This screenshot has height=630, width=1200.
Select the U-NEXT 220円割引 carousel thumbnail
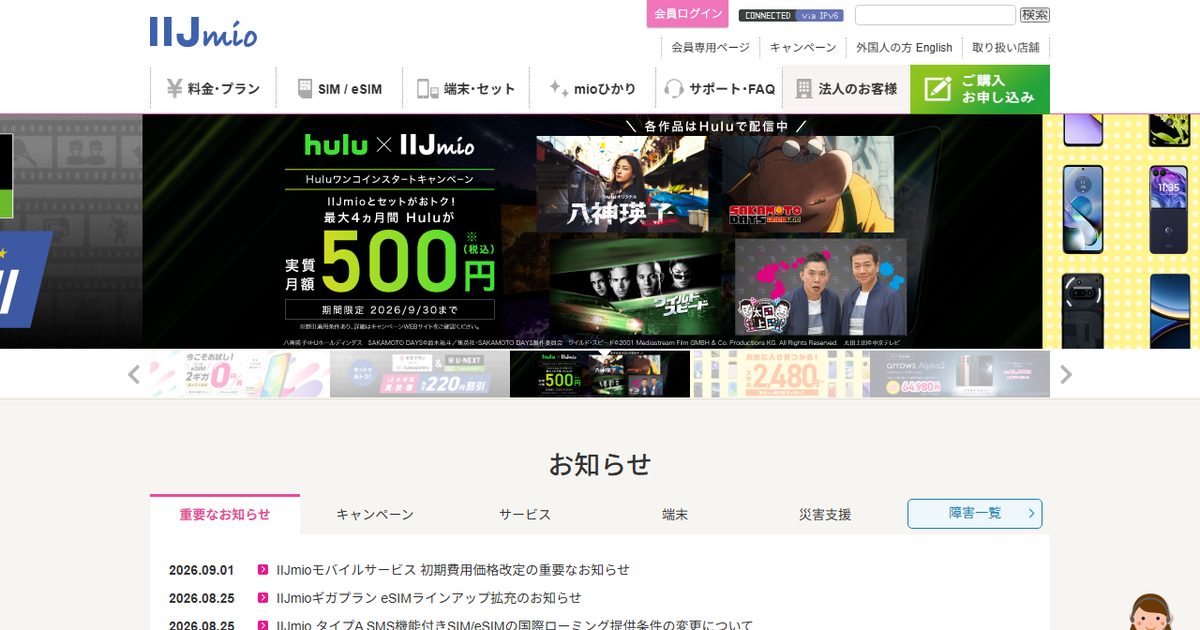pyautogui.click(x=420, y=374)
